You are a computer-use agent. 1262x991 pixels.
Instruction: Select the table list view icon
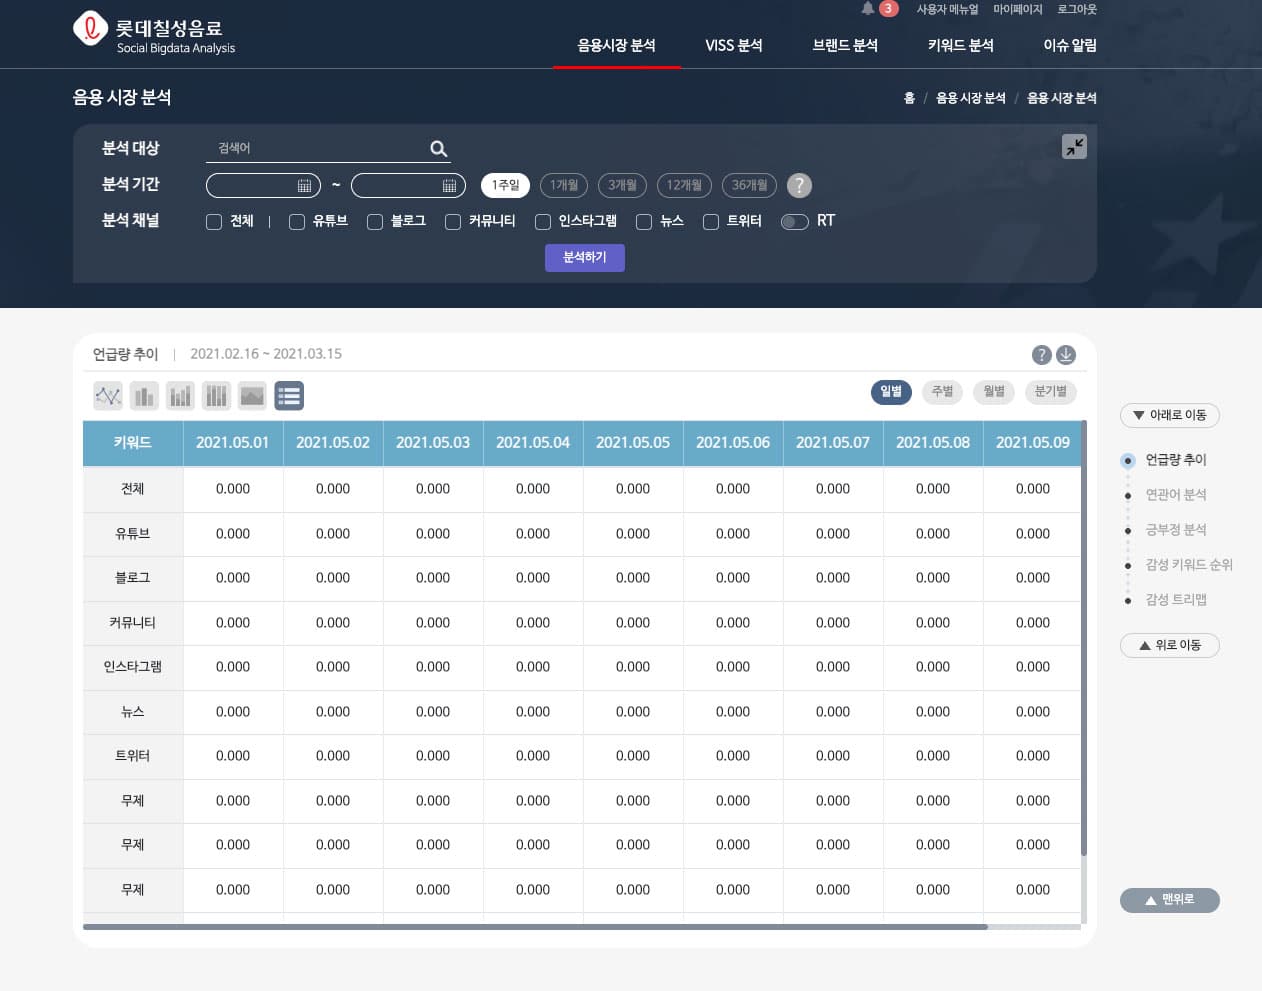point(289,396)
